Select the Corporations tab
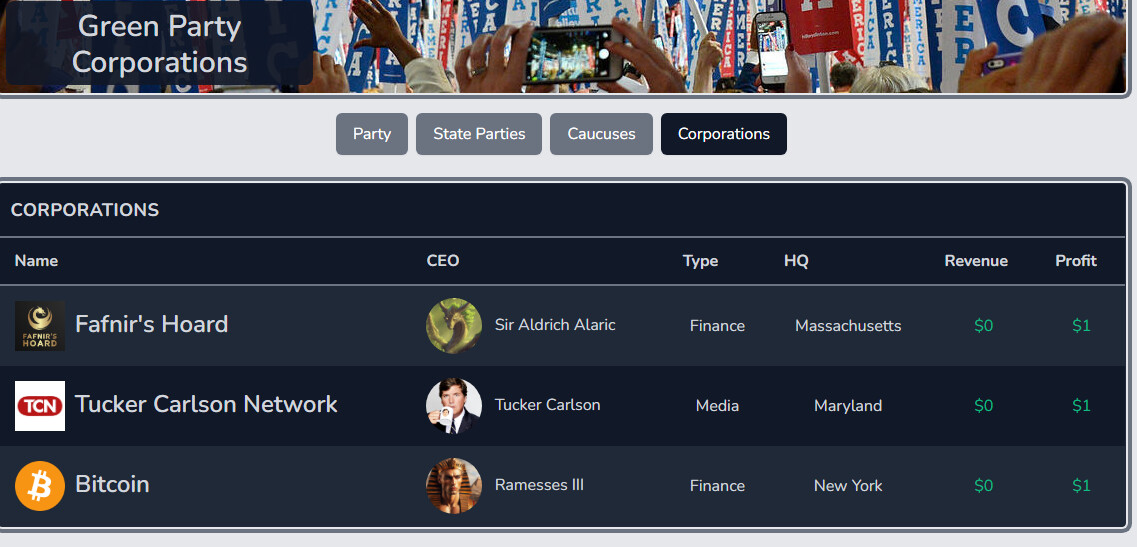Viewport: 1137px width, 547px height. coord(724,134)
